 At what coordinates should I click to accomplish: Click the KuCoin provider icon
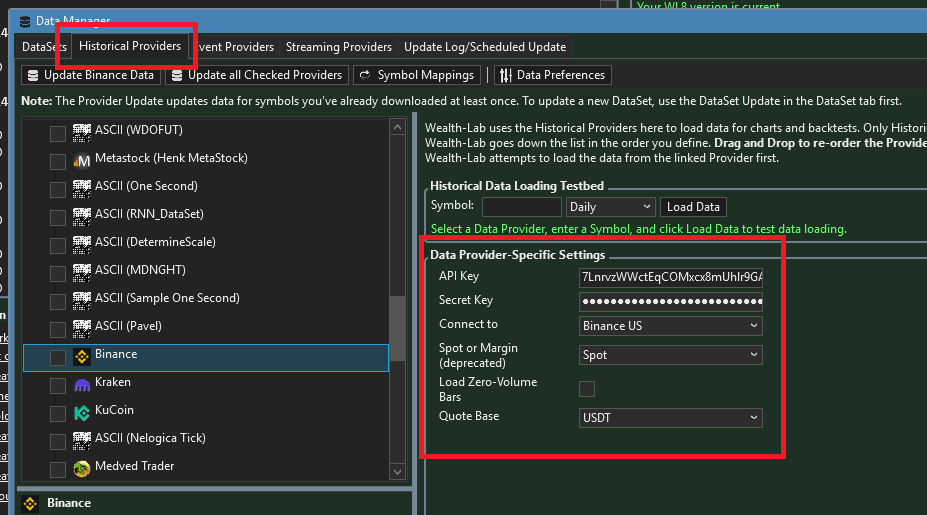82,413
